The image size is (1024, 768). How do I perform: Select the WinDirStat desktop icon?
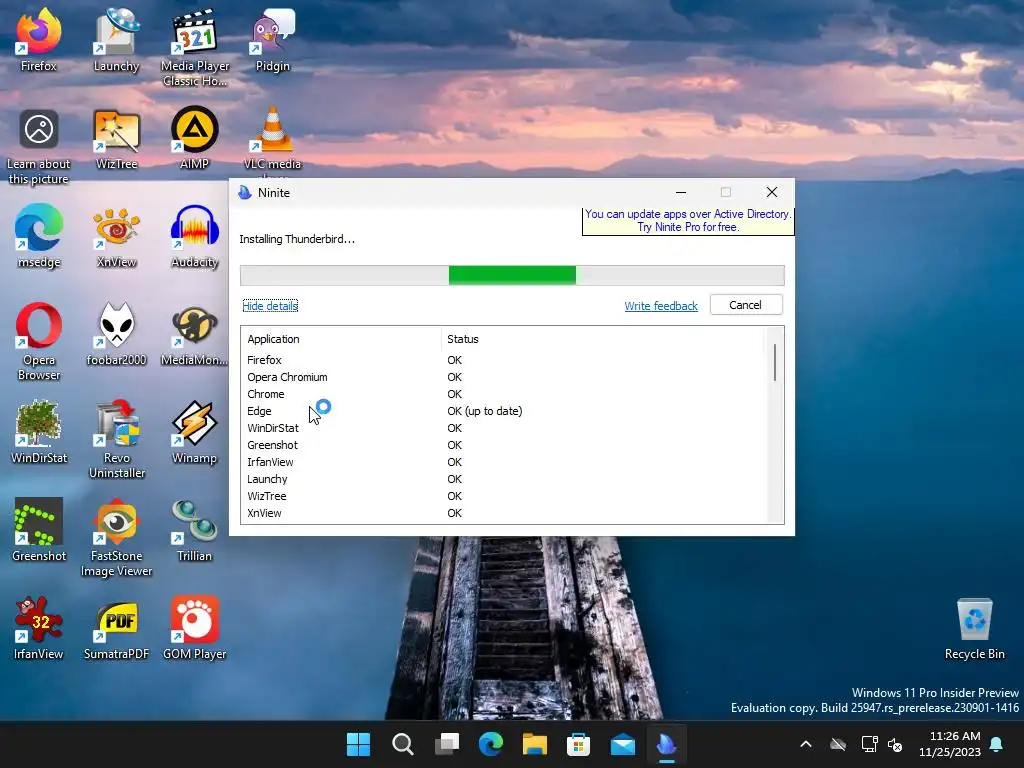(x=39, y=432)
